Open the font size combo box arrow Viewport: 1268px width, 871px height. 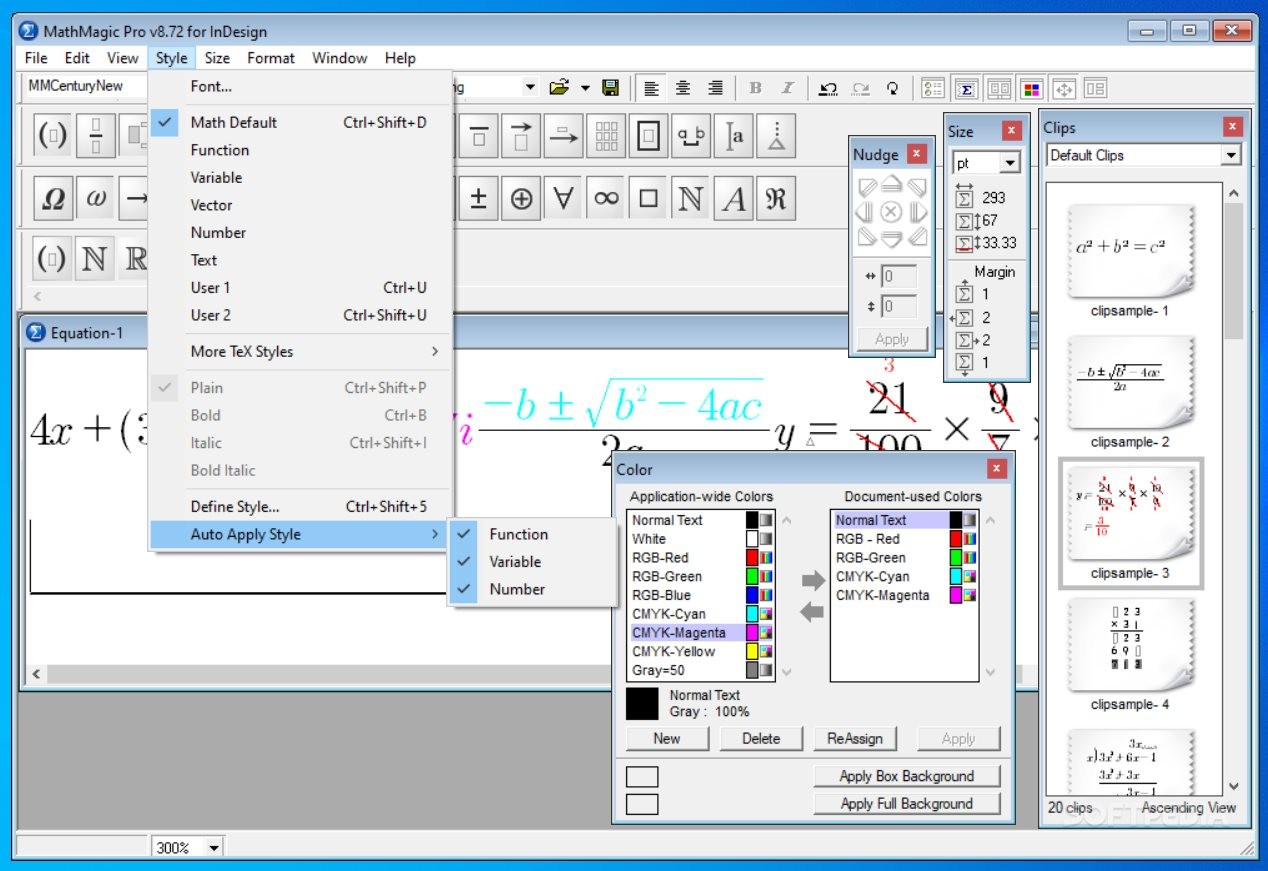(x=530, y=87)
